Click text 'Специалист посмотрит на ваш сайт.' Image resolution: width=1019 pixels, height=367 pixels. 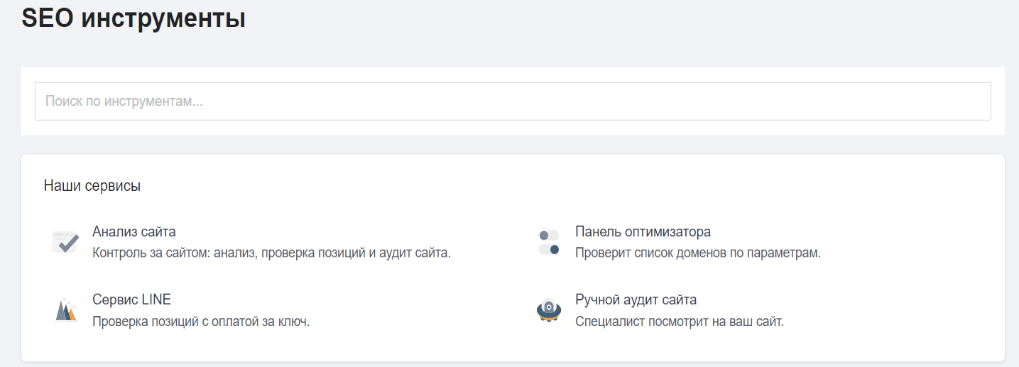[679, 321]
